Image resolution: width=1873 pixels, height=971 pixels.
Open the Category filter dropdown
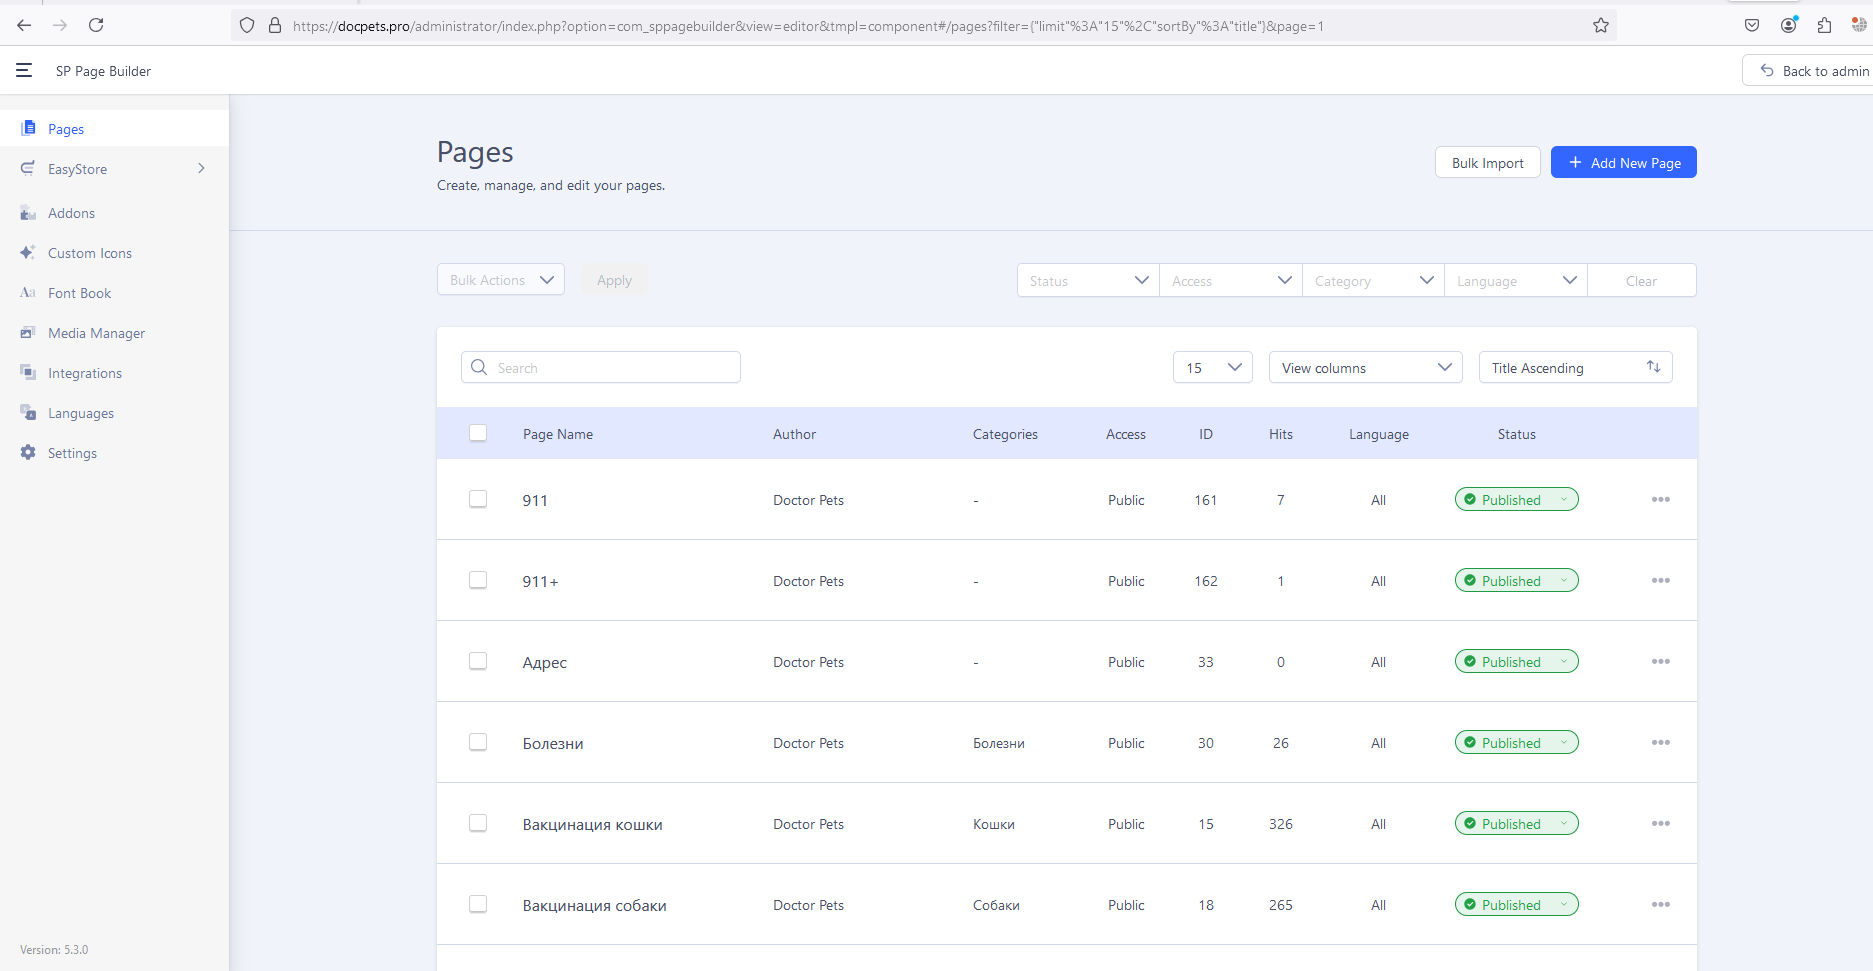click(x=1373, y=280)
